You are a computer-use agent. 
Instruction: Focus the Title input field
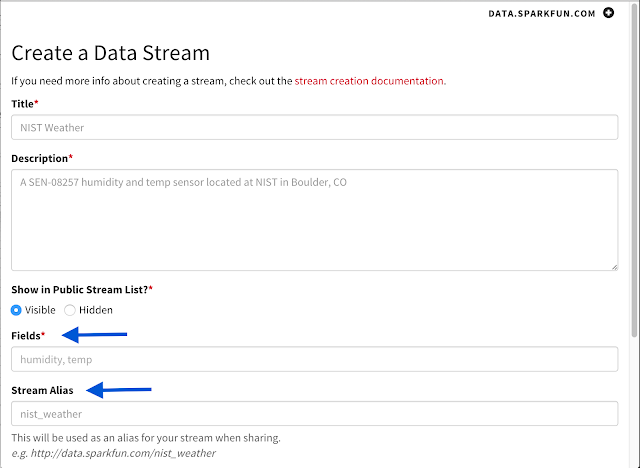tap(314, 127)
